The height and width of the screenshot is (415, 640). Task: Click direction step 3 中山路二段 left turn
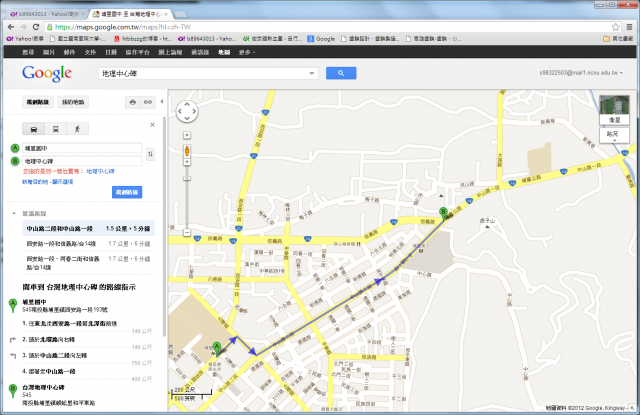(55, 355)
